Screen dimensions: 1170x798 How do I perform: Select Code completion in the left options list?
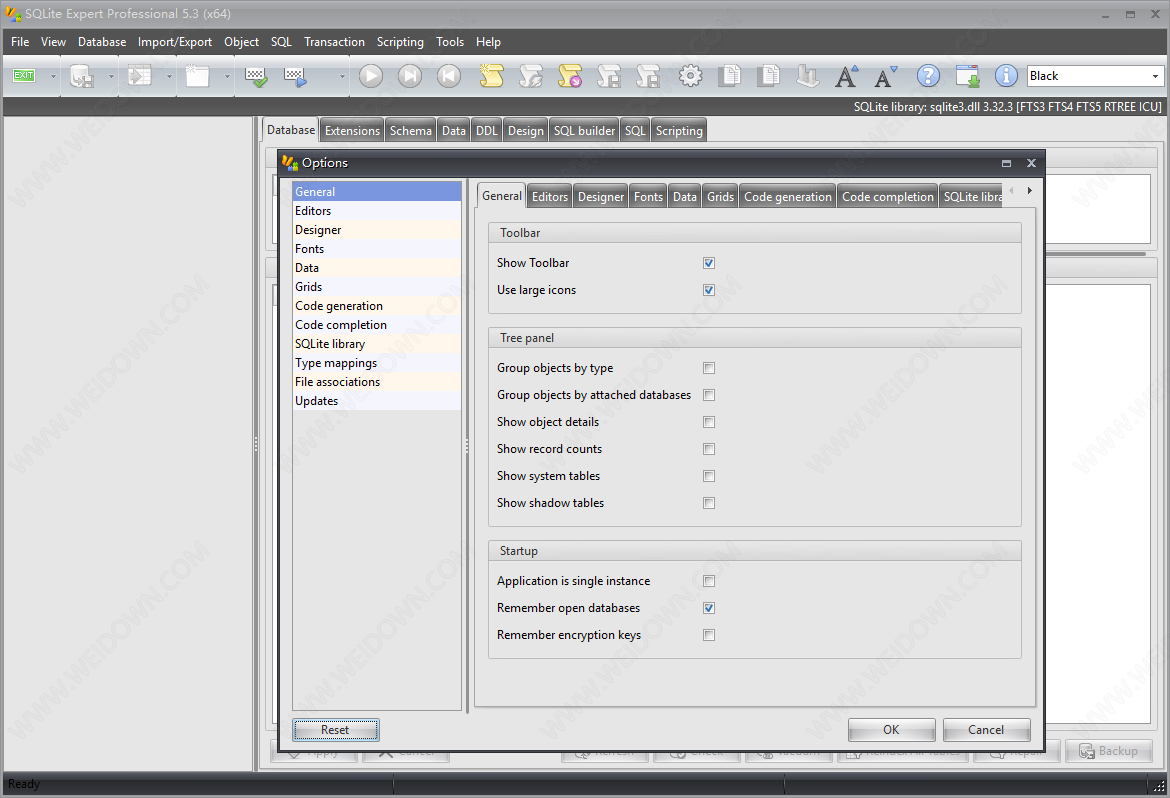click(x=377, y=325)
